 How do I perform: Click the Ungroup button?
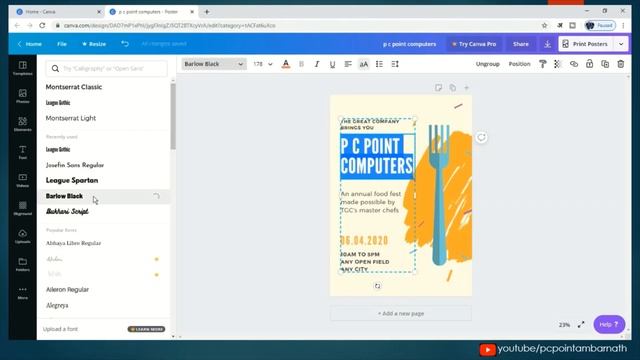click(x=487, y=64)
